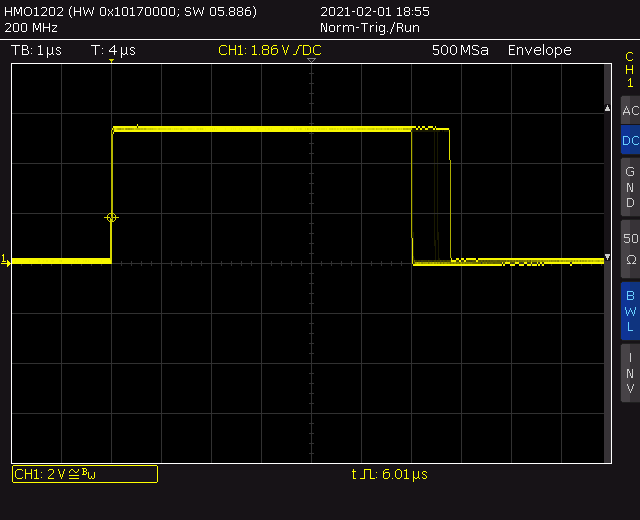
Task: Select AC coupling in the CH1 menu
Action: (629, 111)
